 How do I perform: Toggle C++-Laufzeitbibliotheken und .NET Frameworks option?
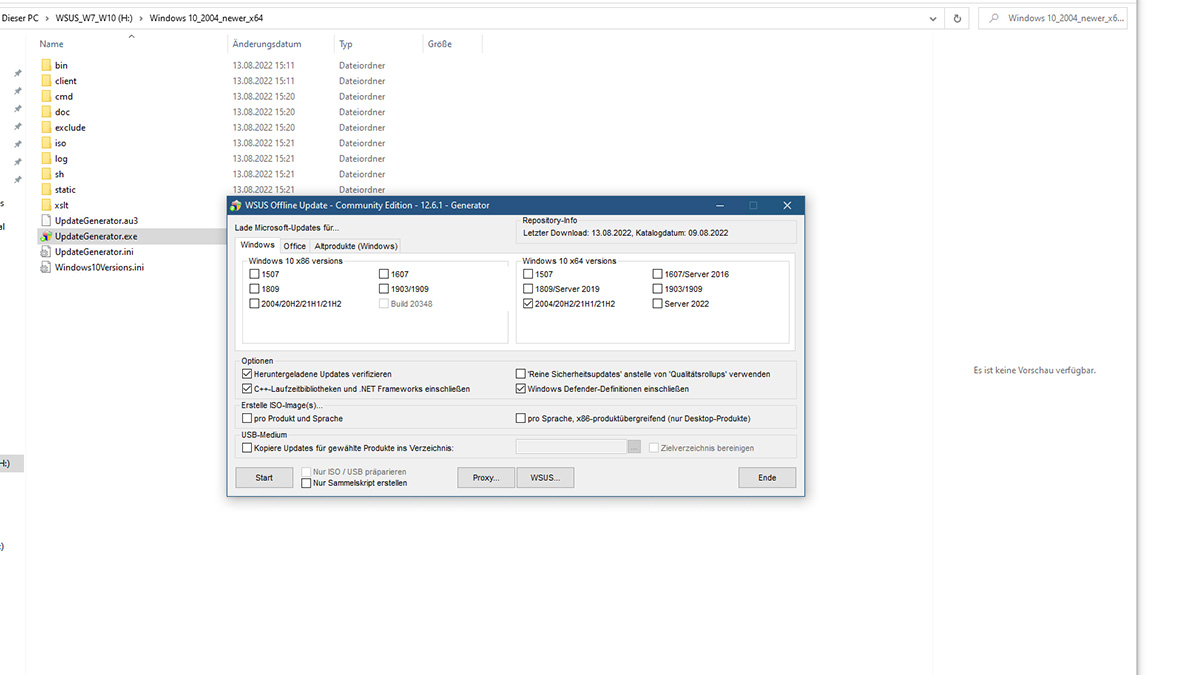pos(247,389)
